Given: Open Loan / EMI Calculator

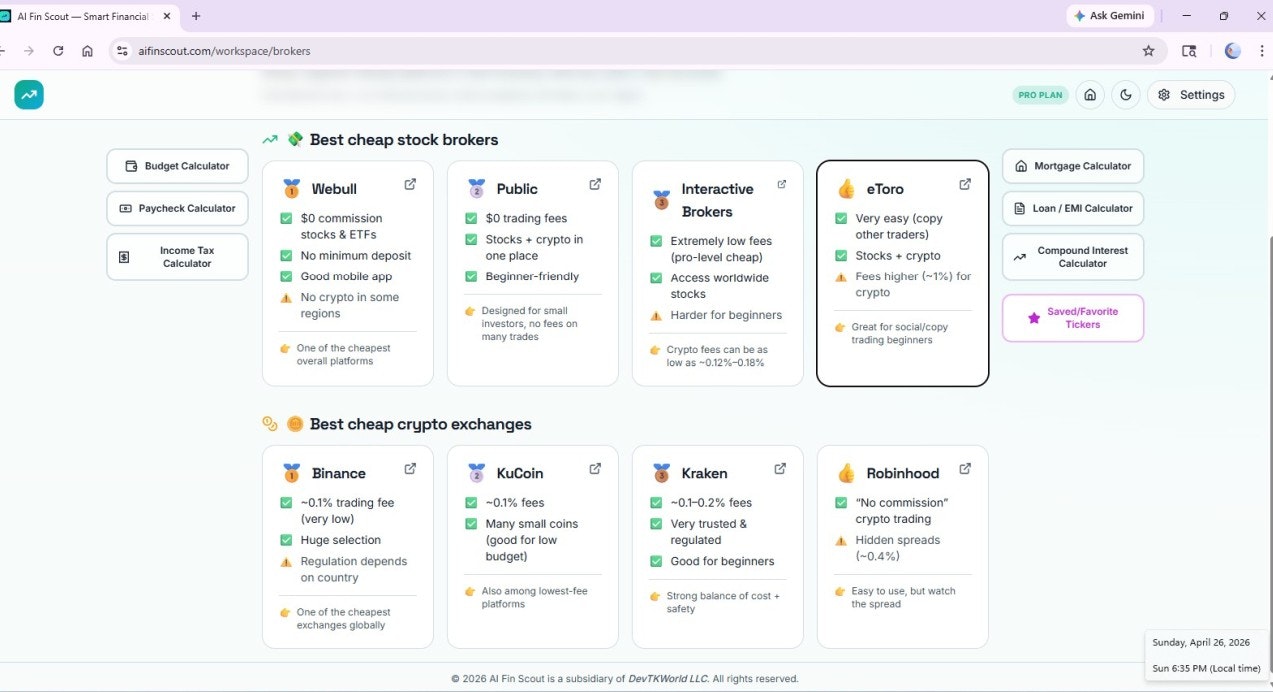Looking at the screenshot, I should pos(1073,208).
